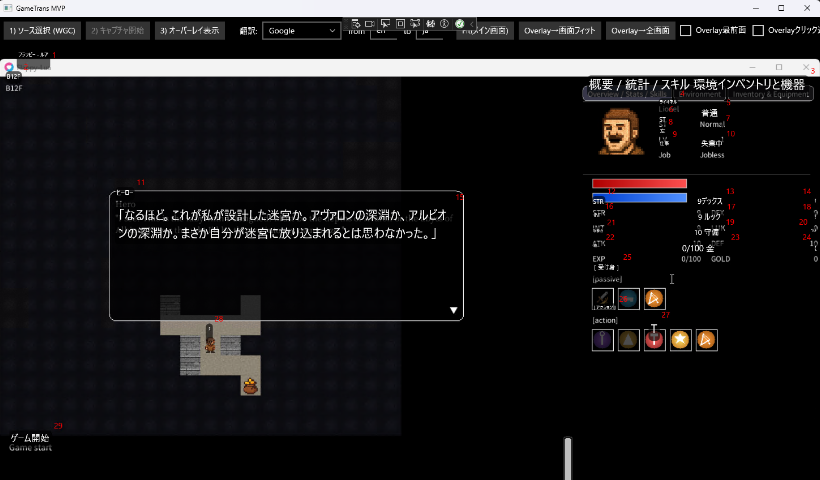Enable the Overlay最前面 checkbox
This screenshot has width=820, height=480.
pos(685,31)
